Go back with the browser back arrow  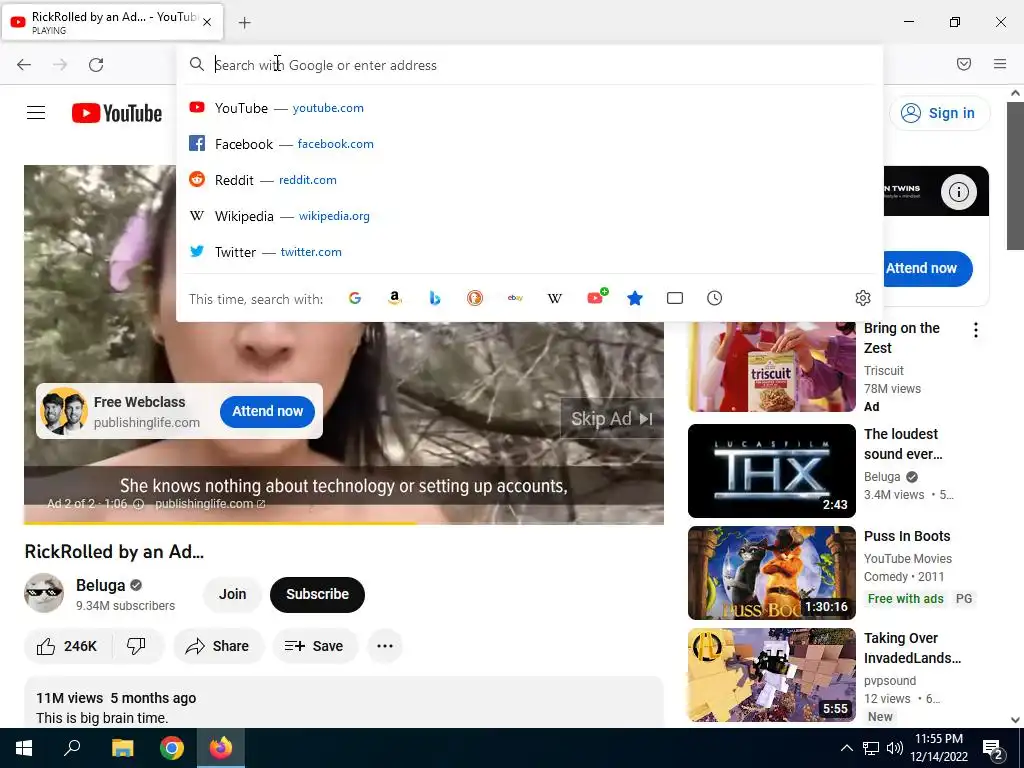tap(24, 65)
